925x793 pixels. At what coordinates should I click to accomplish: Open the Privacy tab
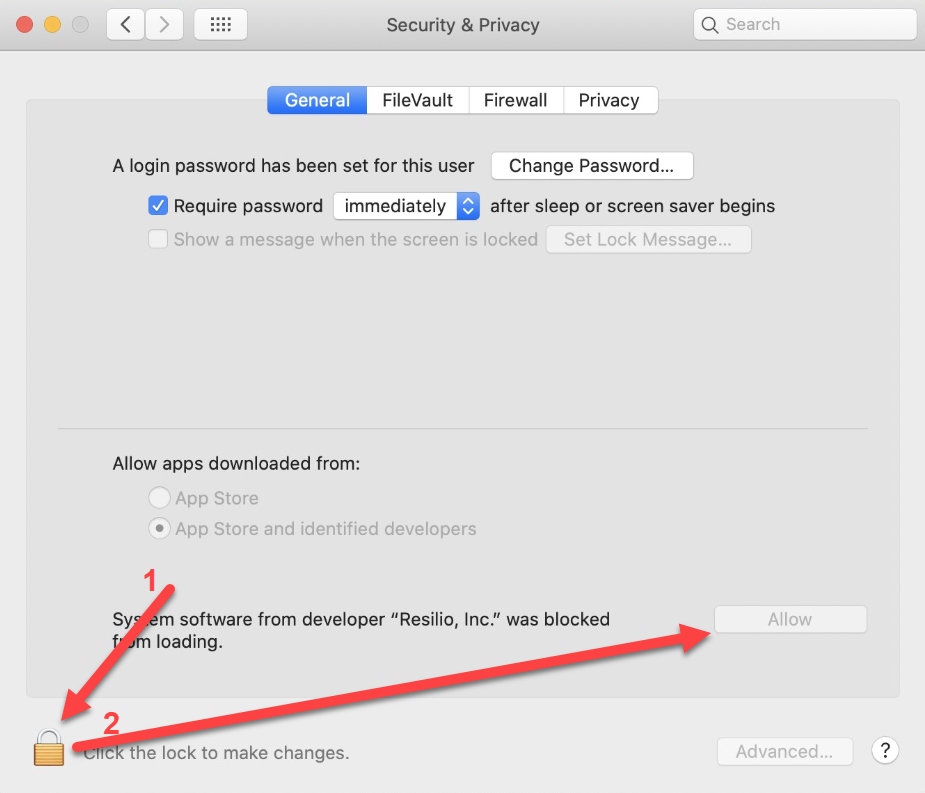click(x=608, y=100)
